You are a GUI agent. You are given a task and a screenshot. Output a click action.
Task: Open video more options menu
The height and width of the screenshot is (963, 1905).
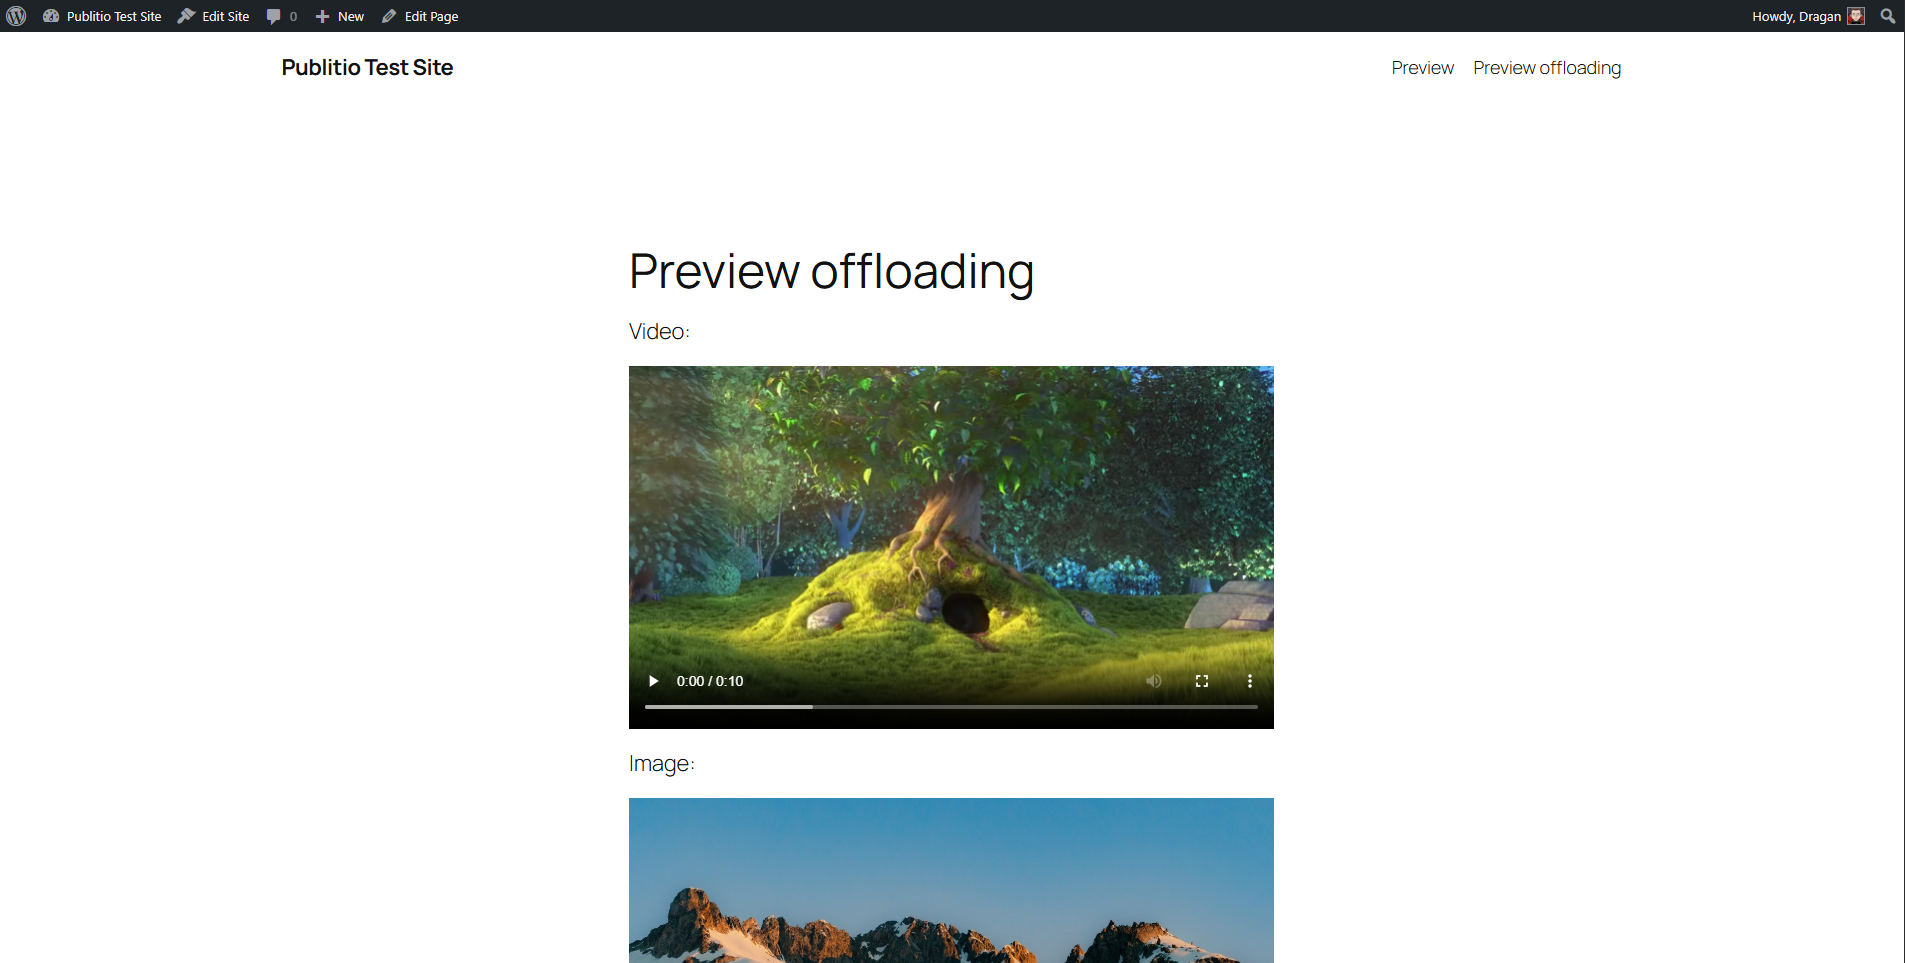[1250, 681]
